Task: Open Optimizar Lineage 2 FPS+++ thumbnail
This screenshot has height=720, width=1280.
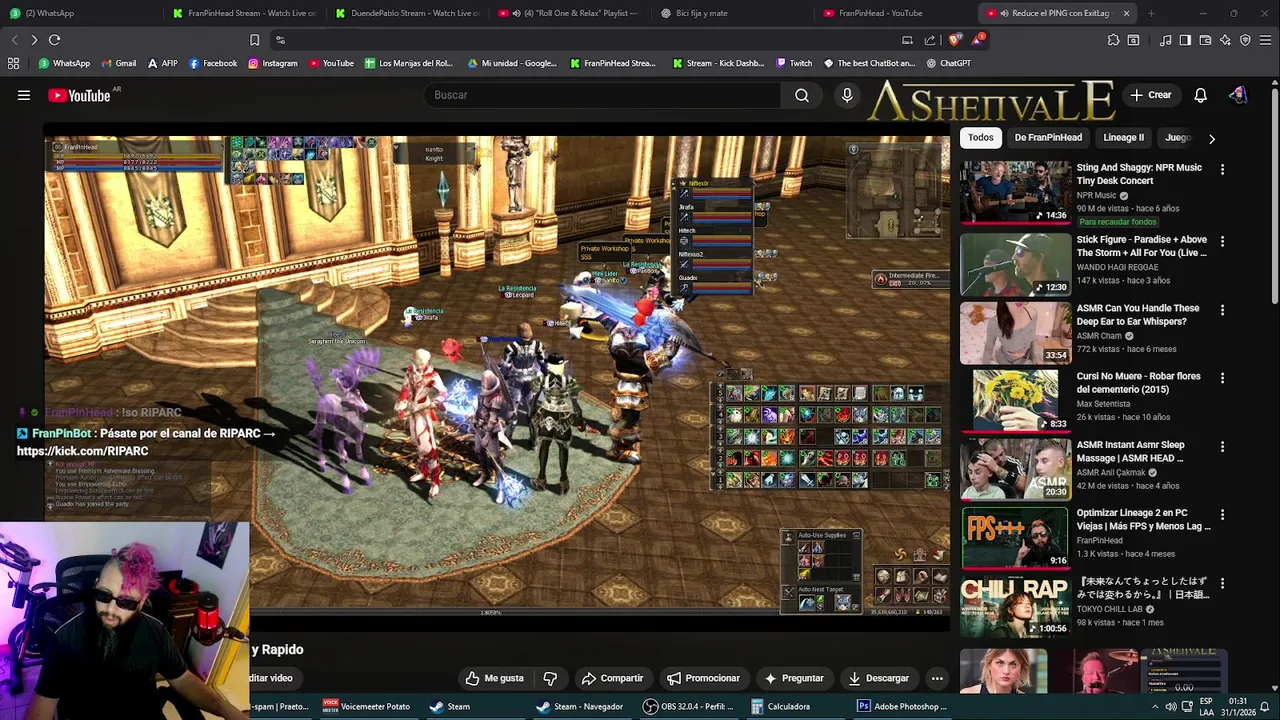Action: pos(1014,537)
